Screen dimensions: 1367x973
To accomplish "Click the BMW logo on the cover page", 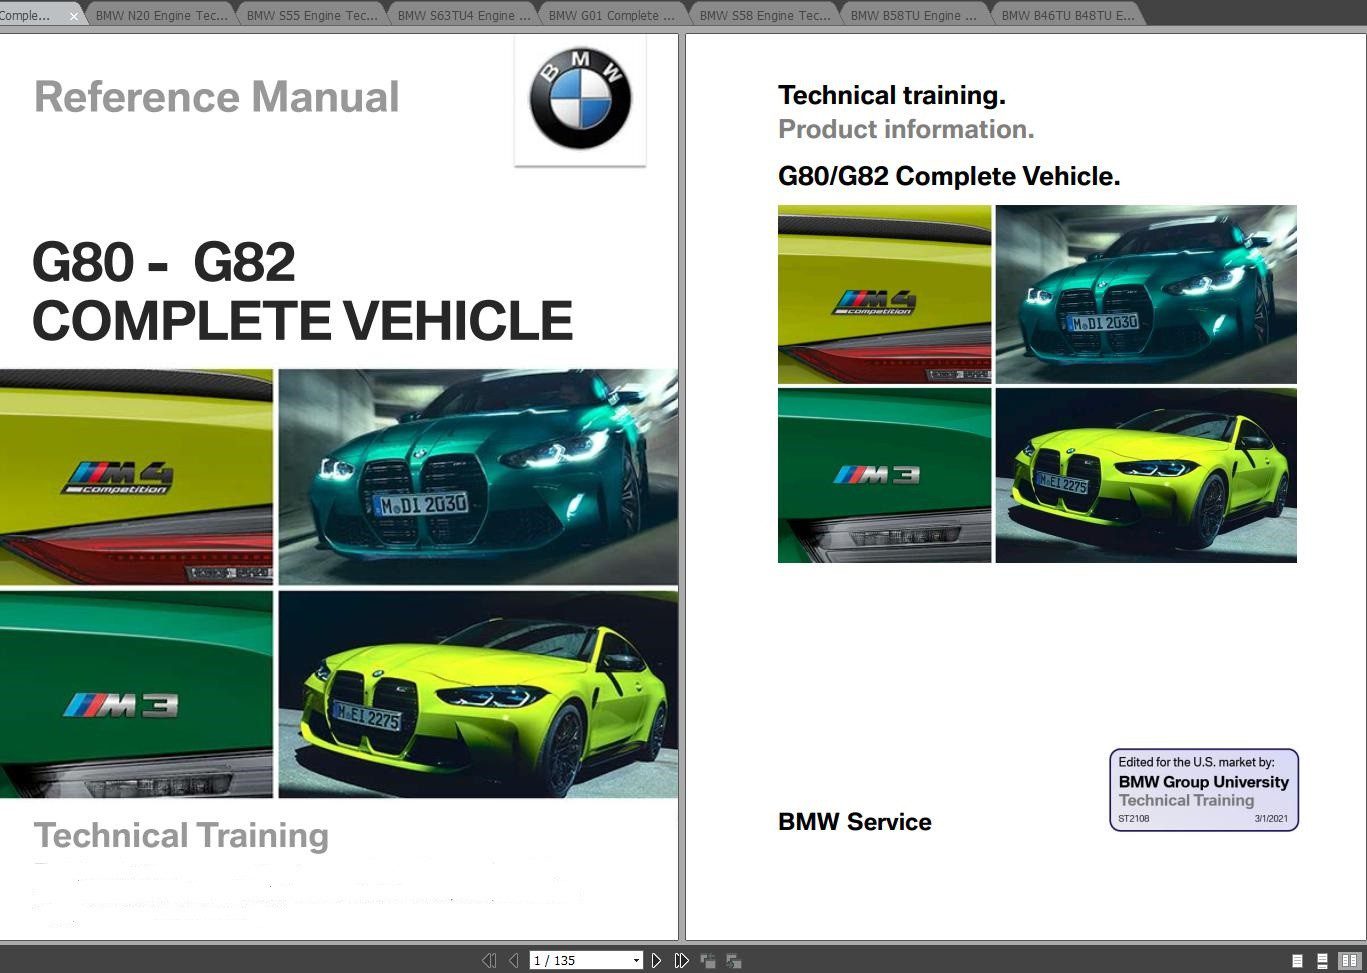I will click(x=580, y=100).
